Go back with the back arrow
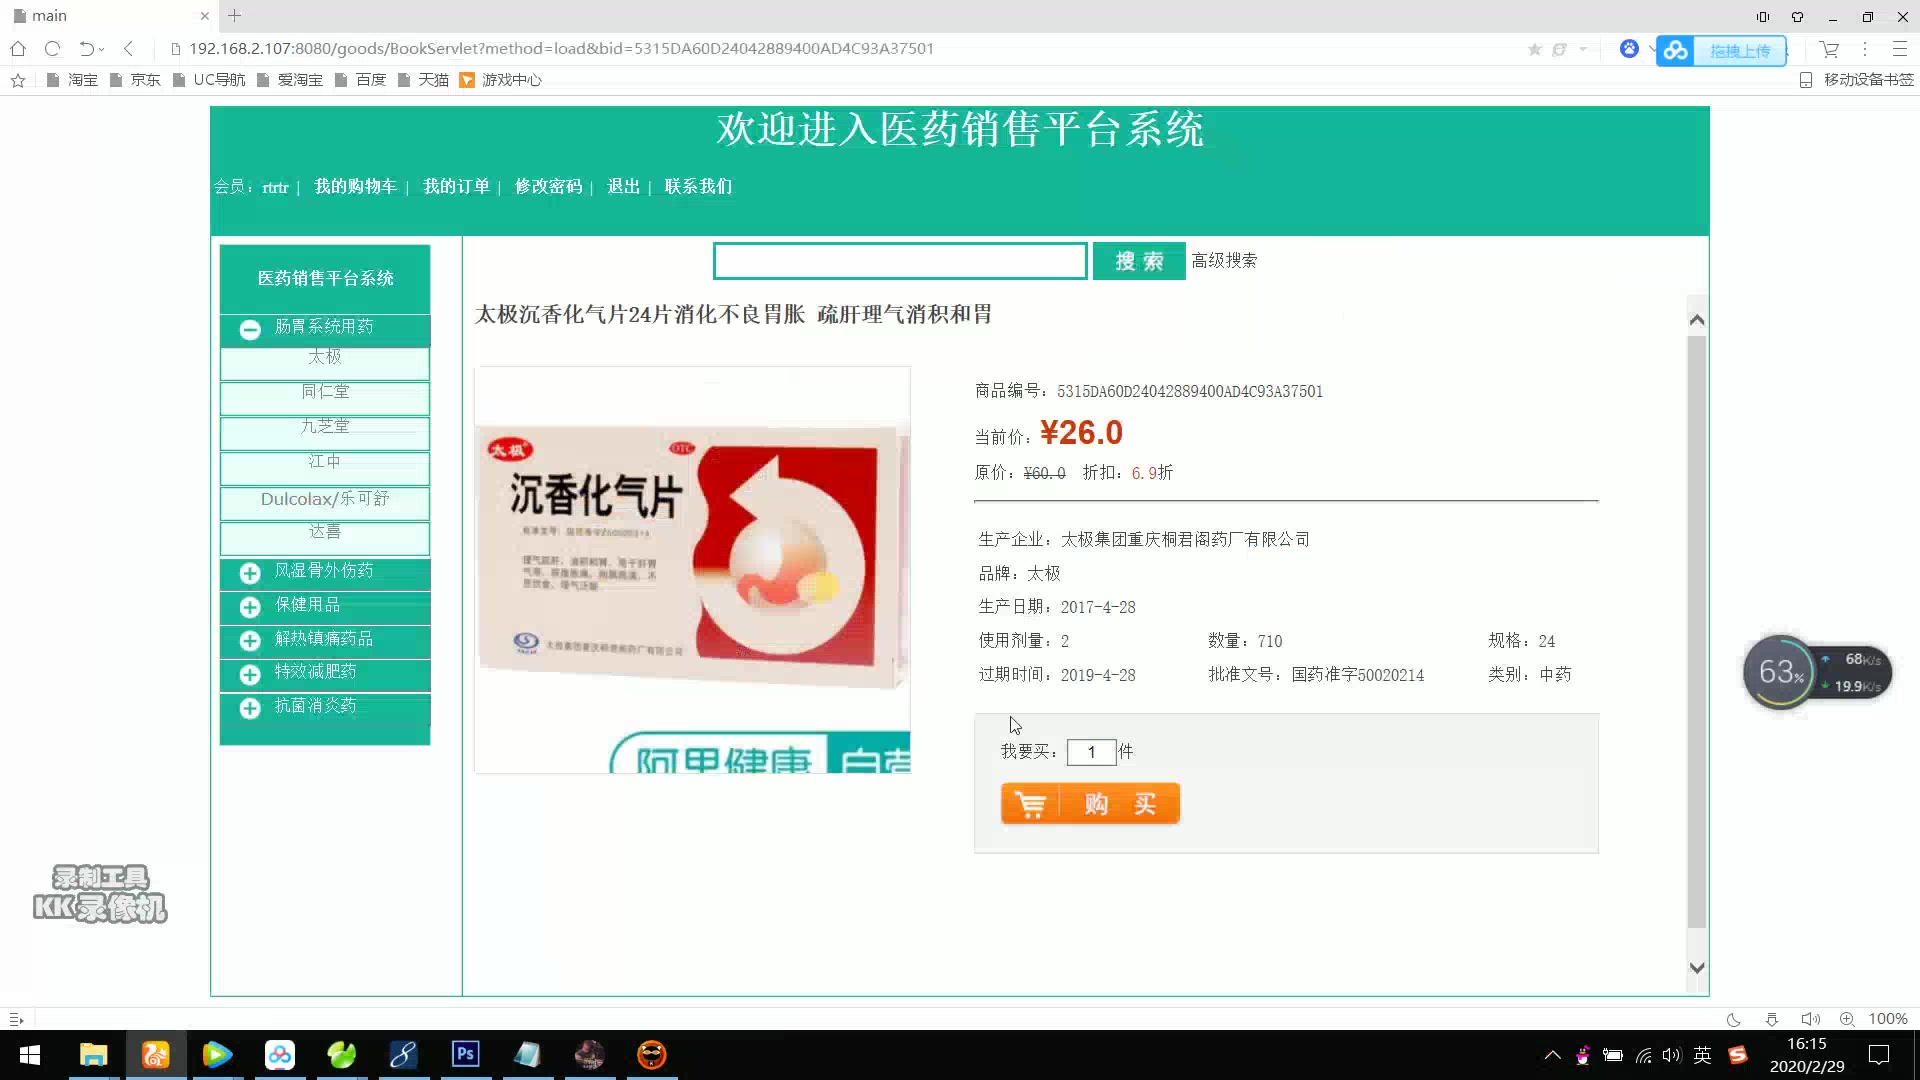 129,49
